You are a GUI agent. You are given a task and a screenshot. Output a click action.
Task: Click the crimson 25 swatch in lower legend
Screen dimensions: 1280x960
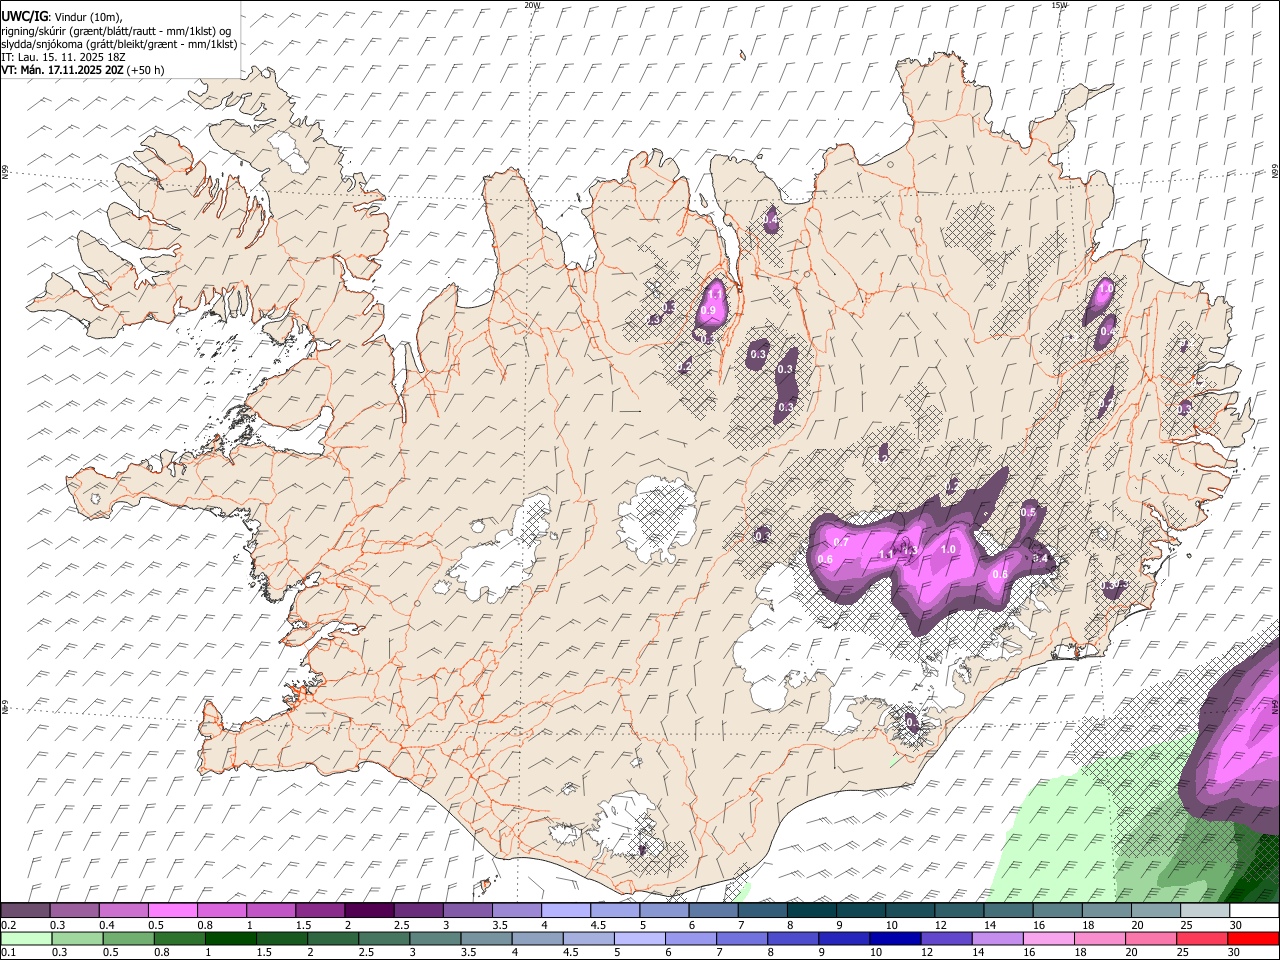1202,938
